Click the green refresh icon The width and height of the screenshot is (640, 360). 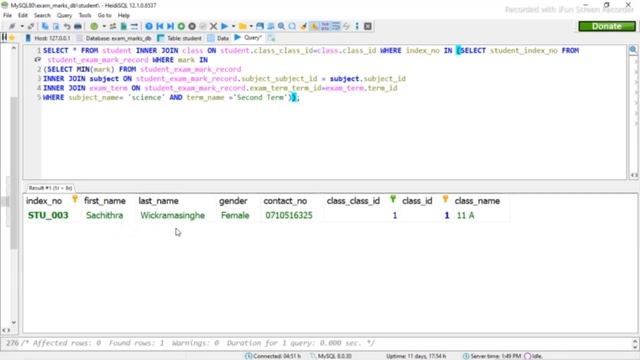[x=94, y=26]
